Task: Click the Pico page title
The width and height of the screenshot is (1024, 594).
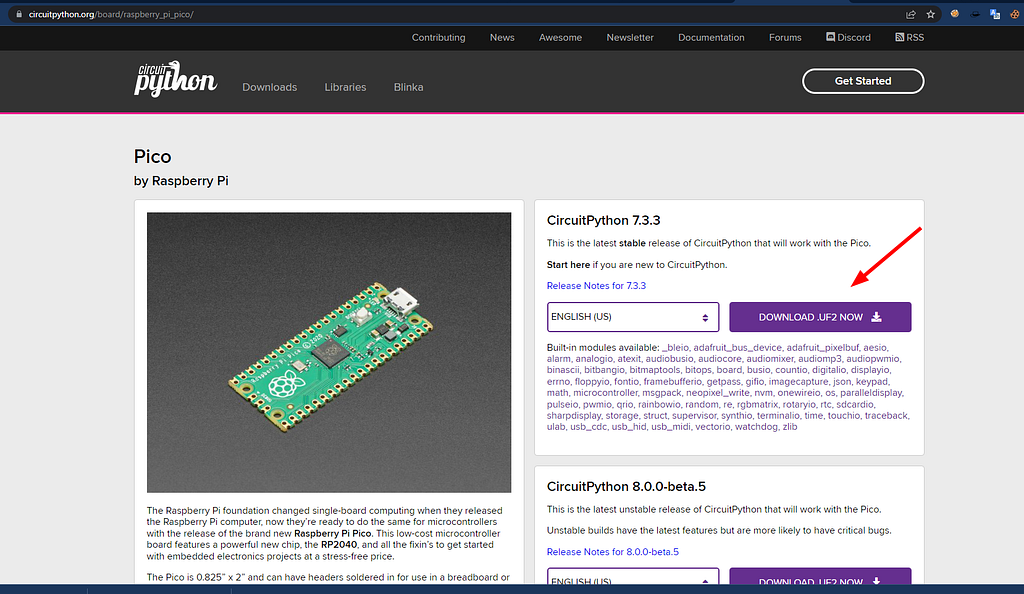Action: pyautogui.click(x=152, y=157)
